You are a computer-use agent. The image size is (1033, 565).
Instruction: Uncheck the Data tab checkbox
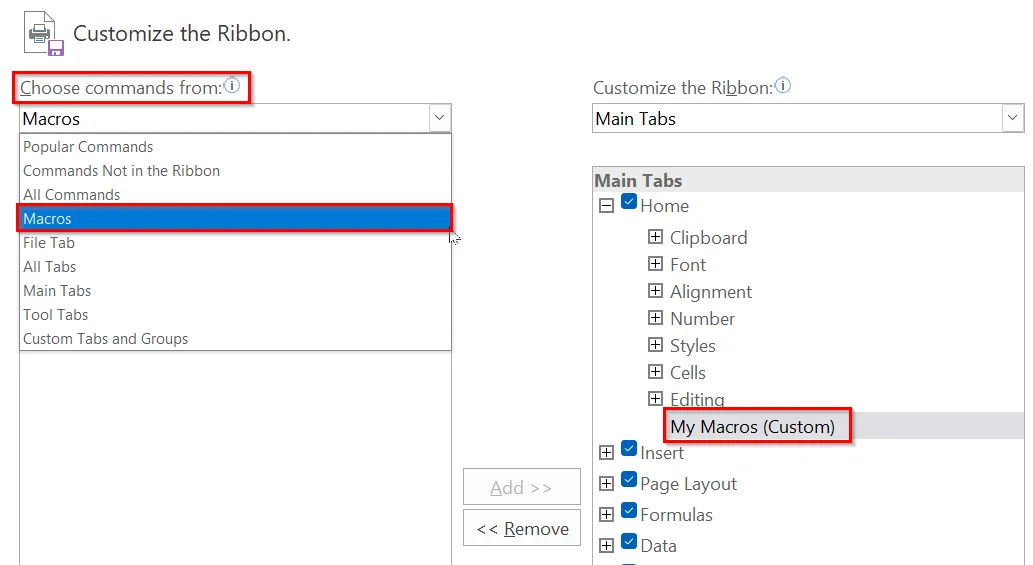pos(629,541)
